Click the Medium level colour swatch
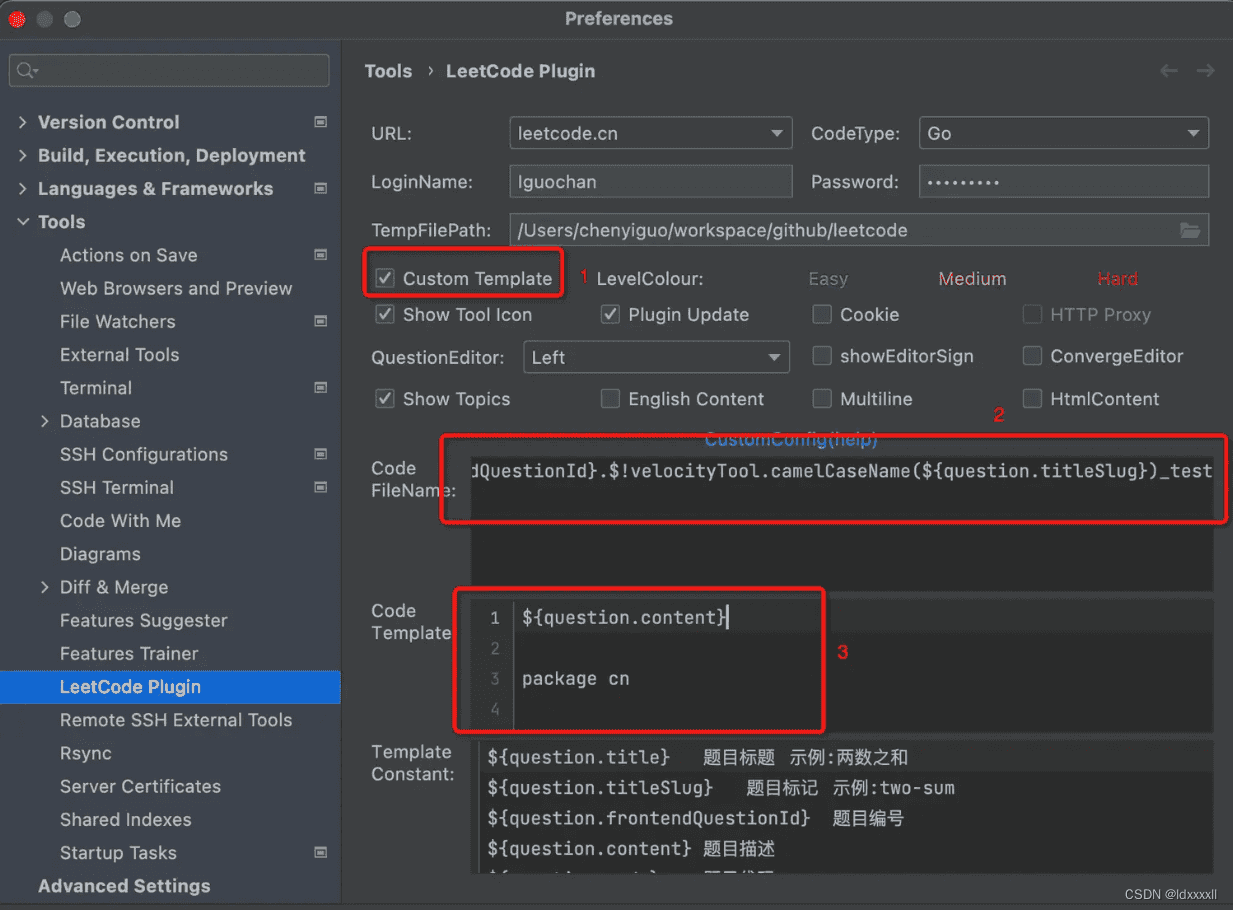Screen dimensions: 1233x910 [972, 279]
